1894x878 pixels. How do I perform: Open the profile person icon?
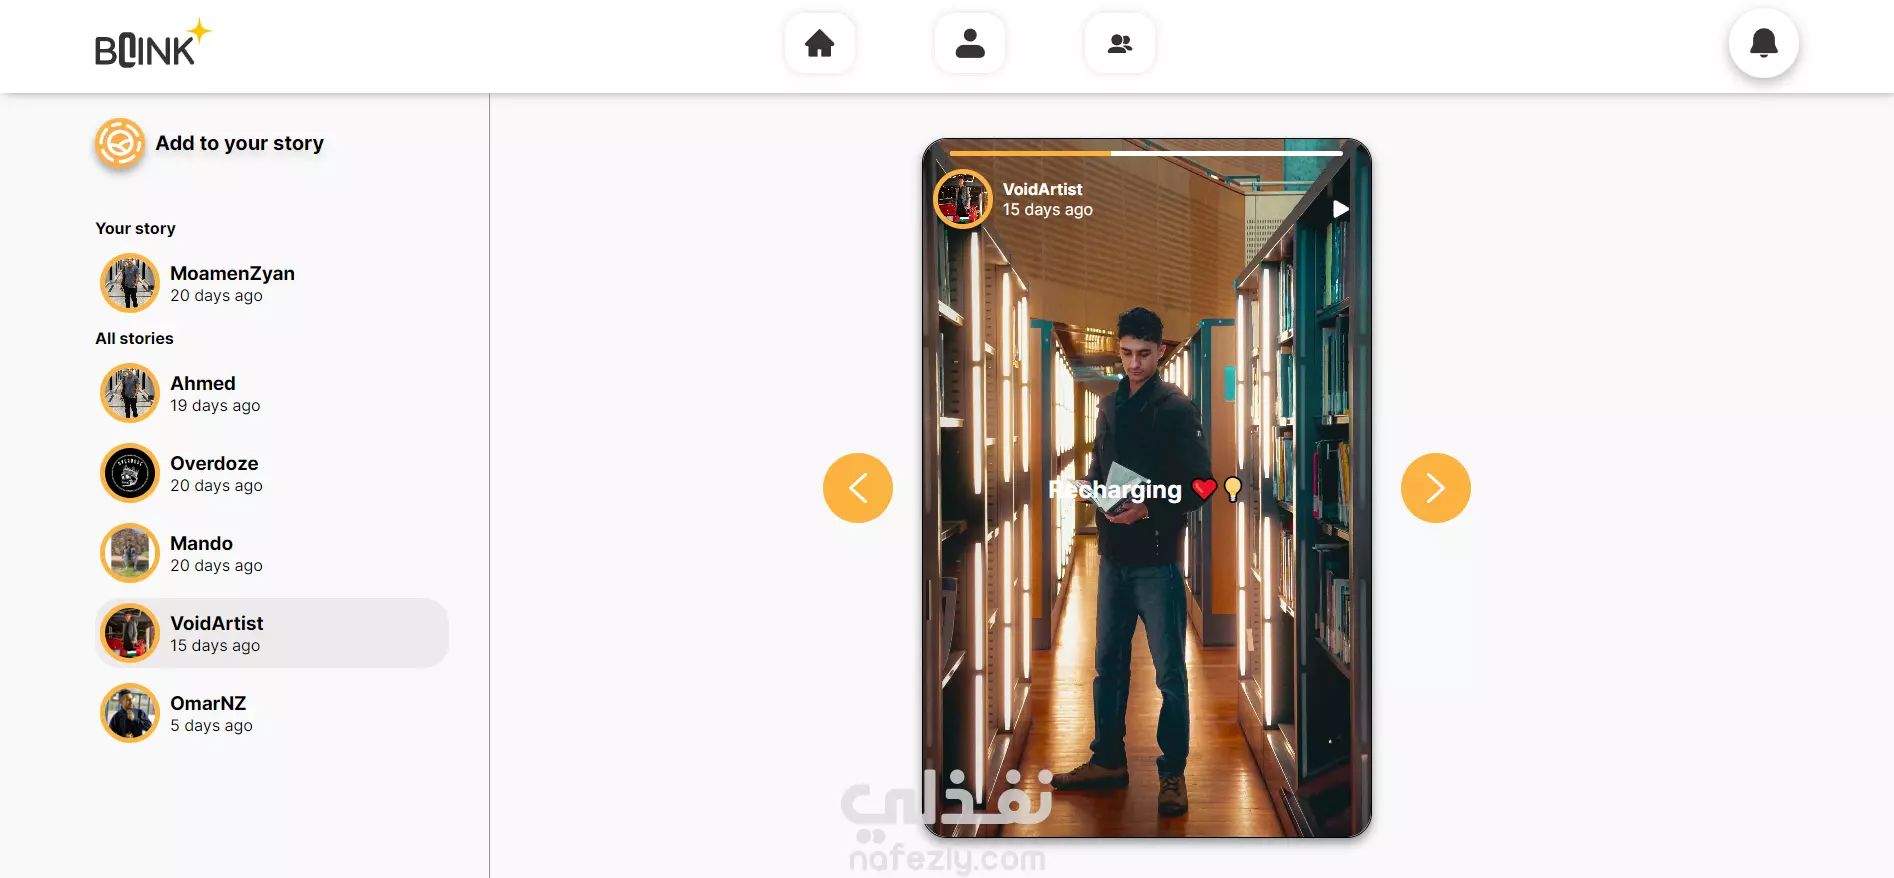[970, 43]
